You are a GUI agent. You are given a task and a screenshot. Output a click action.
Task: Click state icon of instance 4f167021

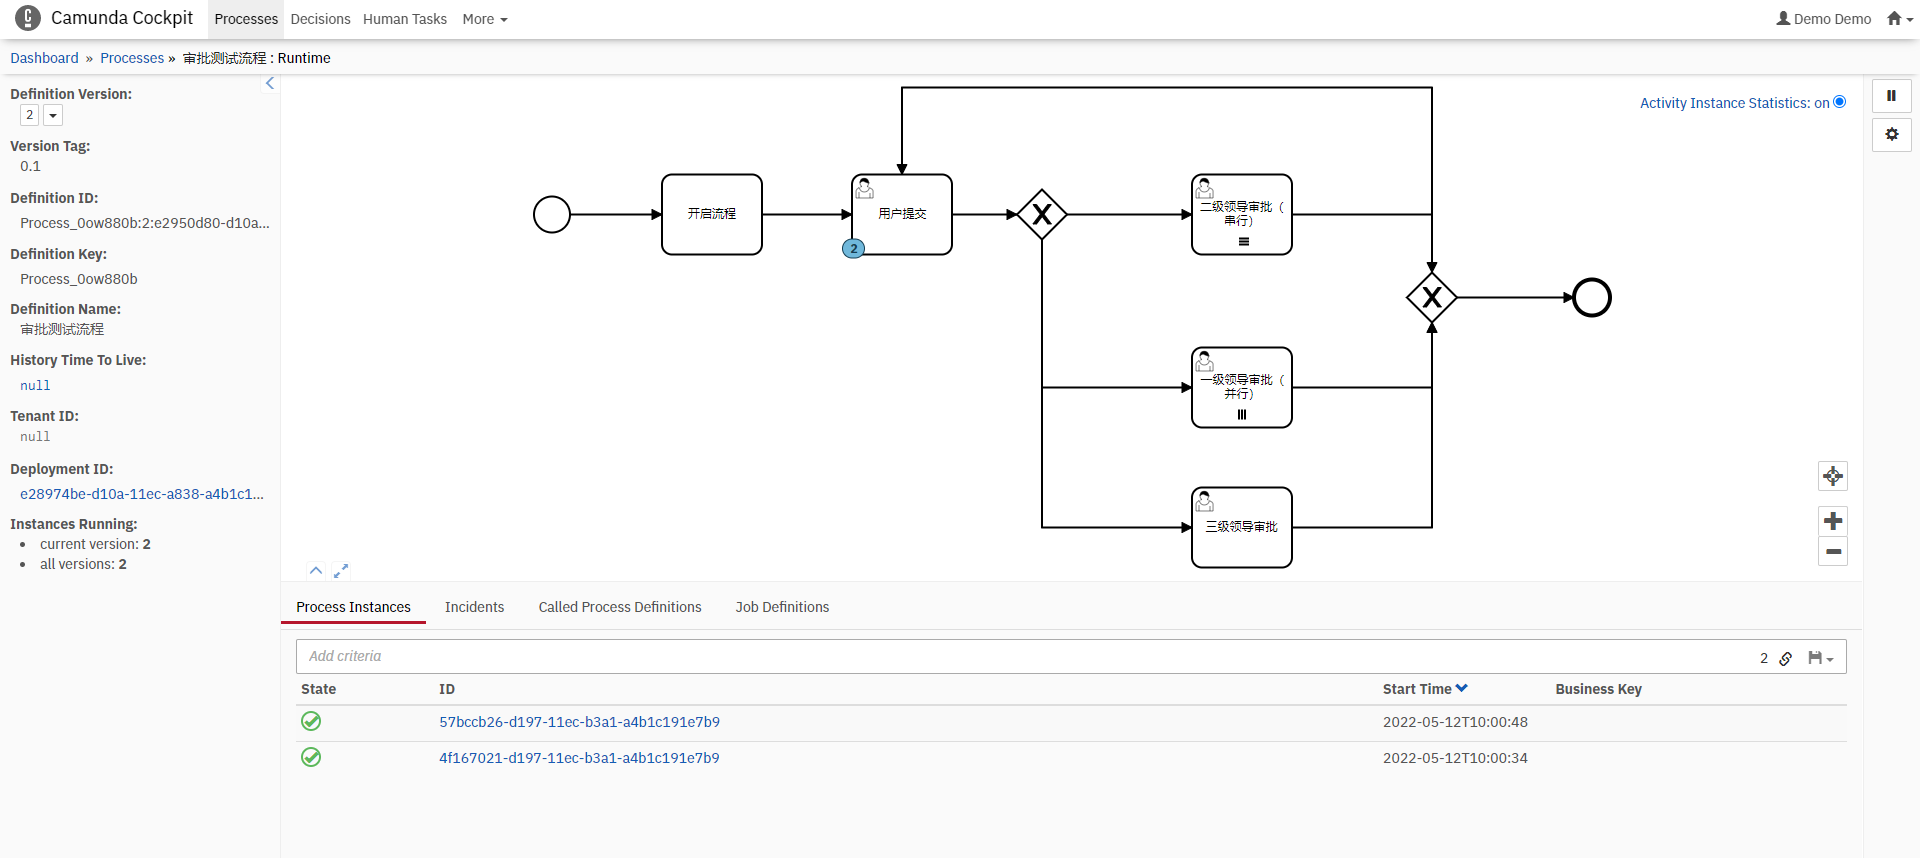(x=311, y=757)
